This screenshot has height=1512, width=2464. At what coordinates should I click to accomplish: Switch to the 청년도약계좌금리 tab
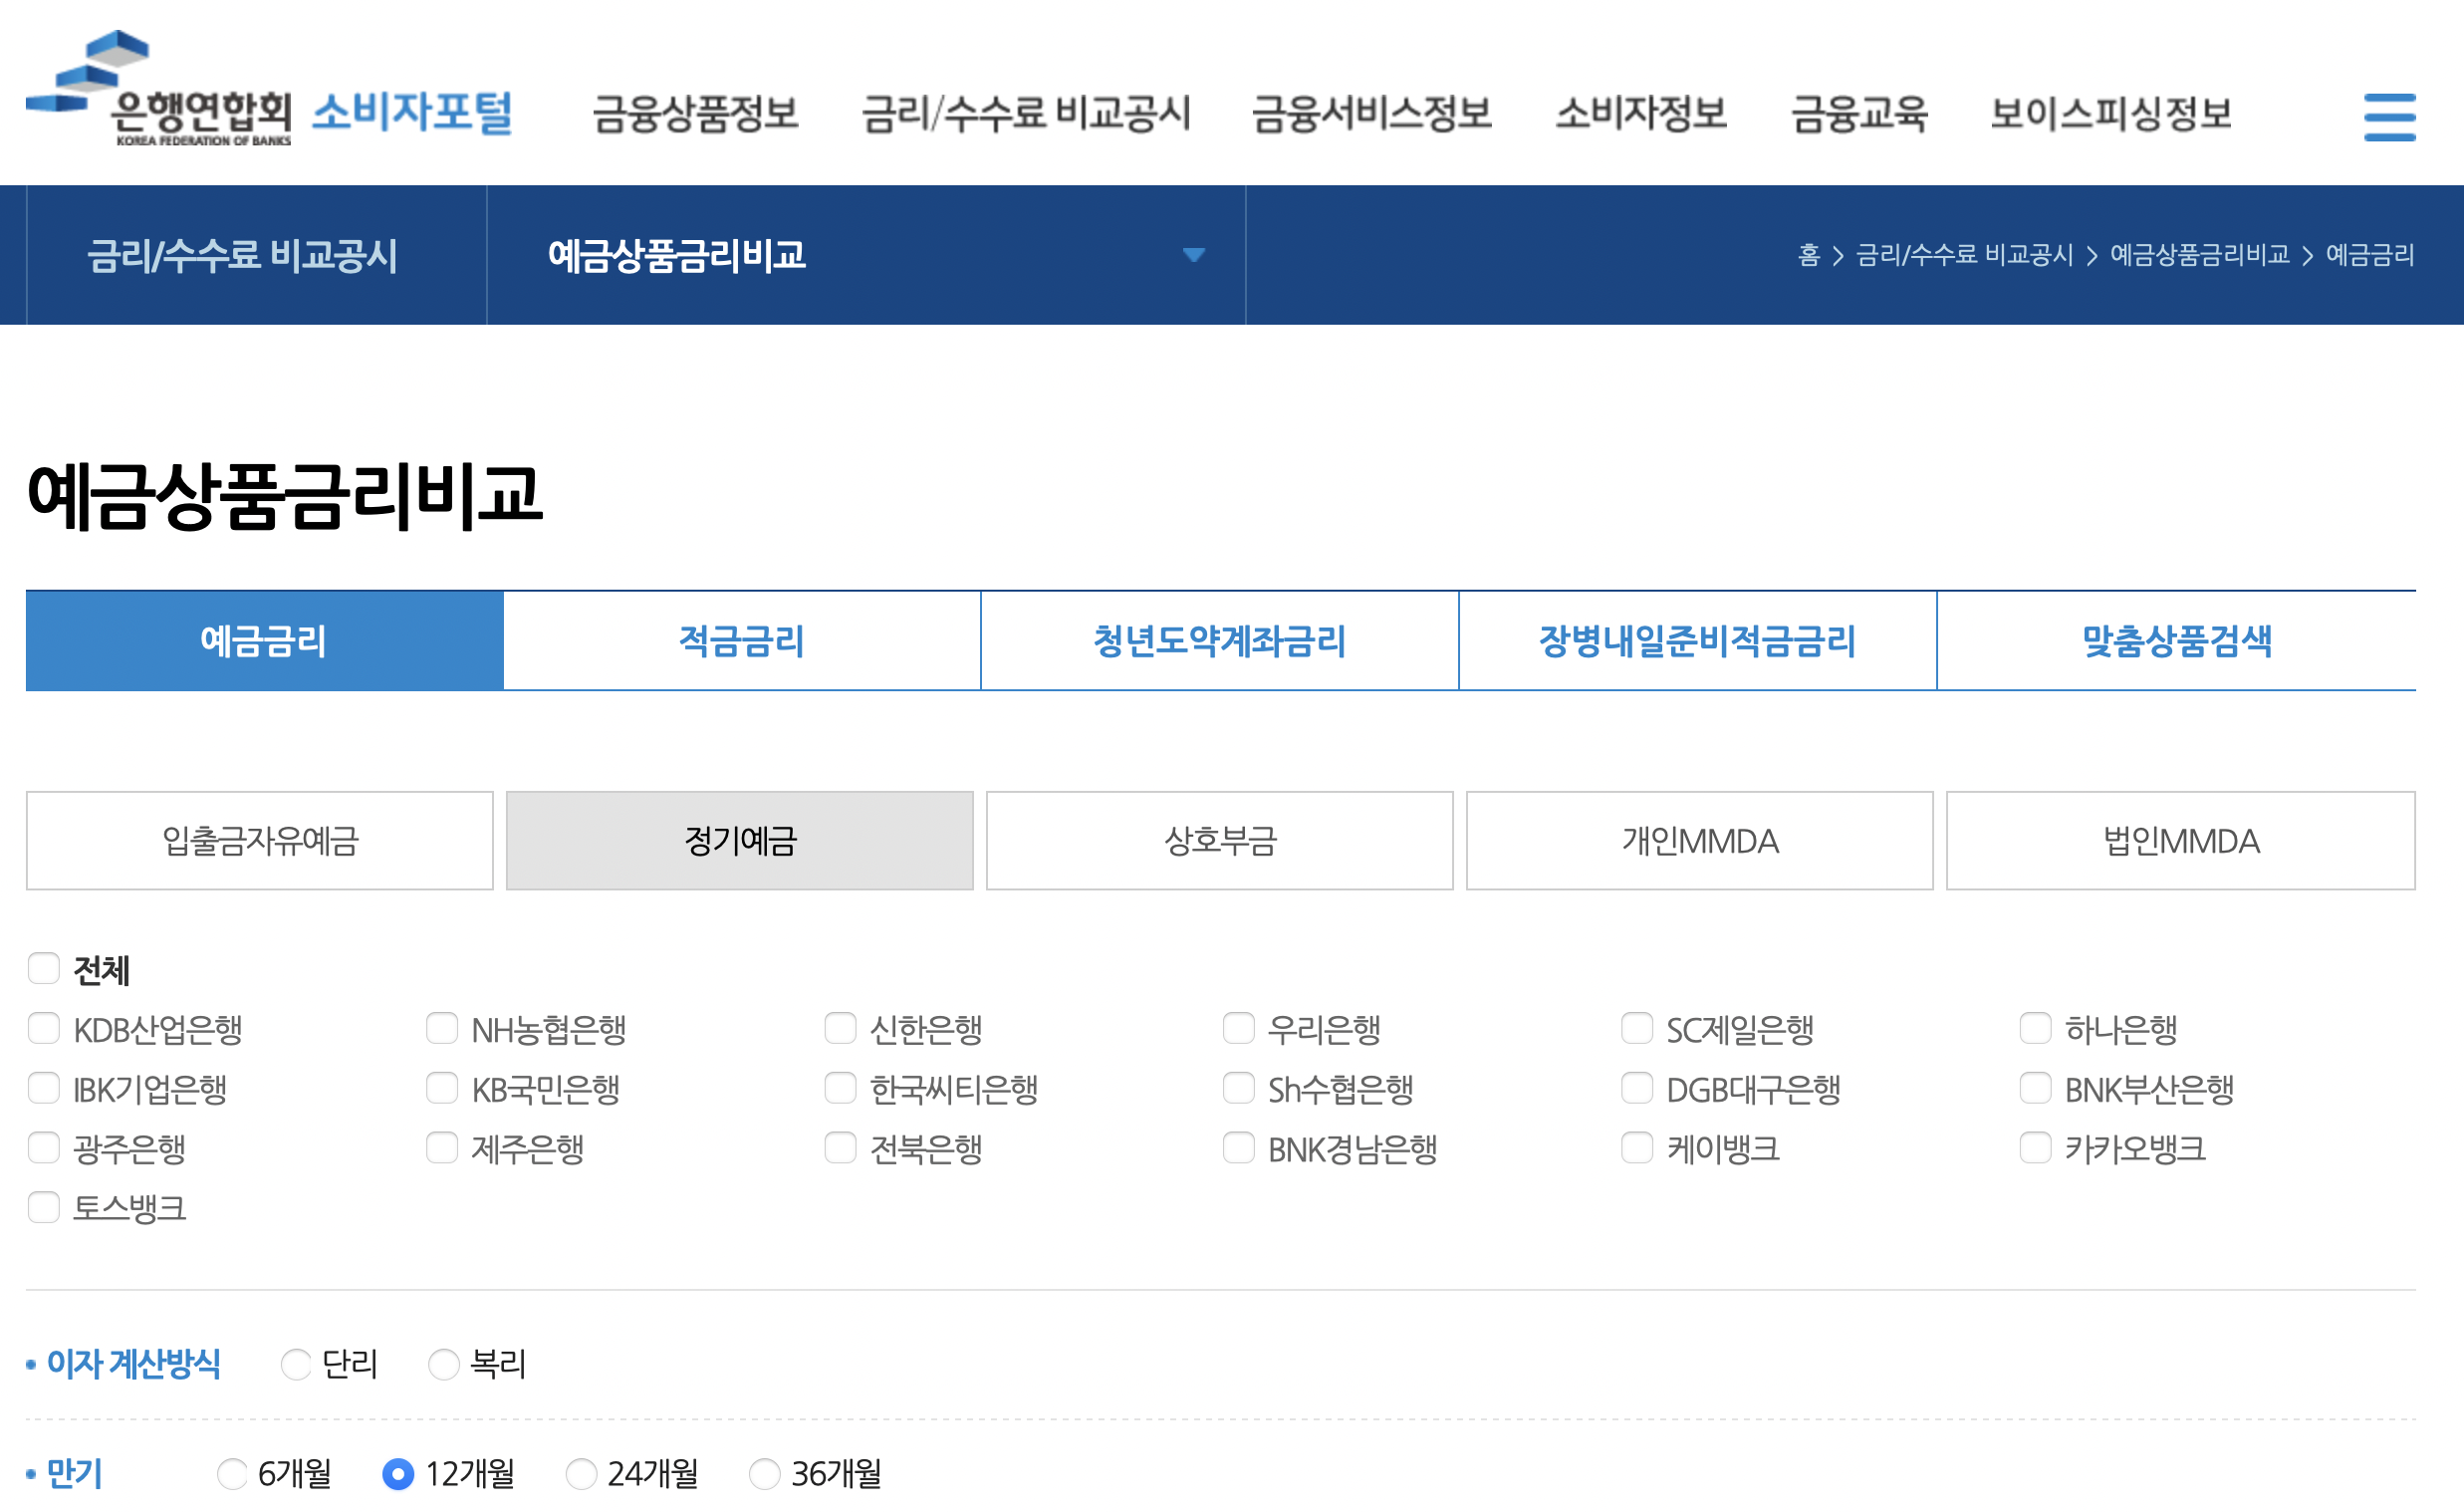[x=1219, y=641]
